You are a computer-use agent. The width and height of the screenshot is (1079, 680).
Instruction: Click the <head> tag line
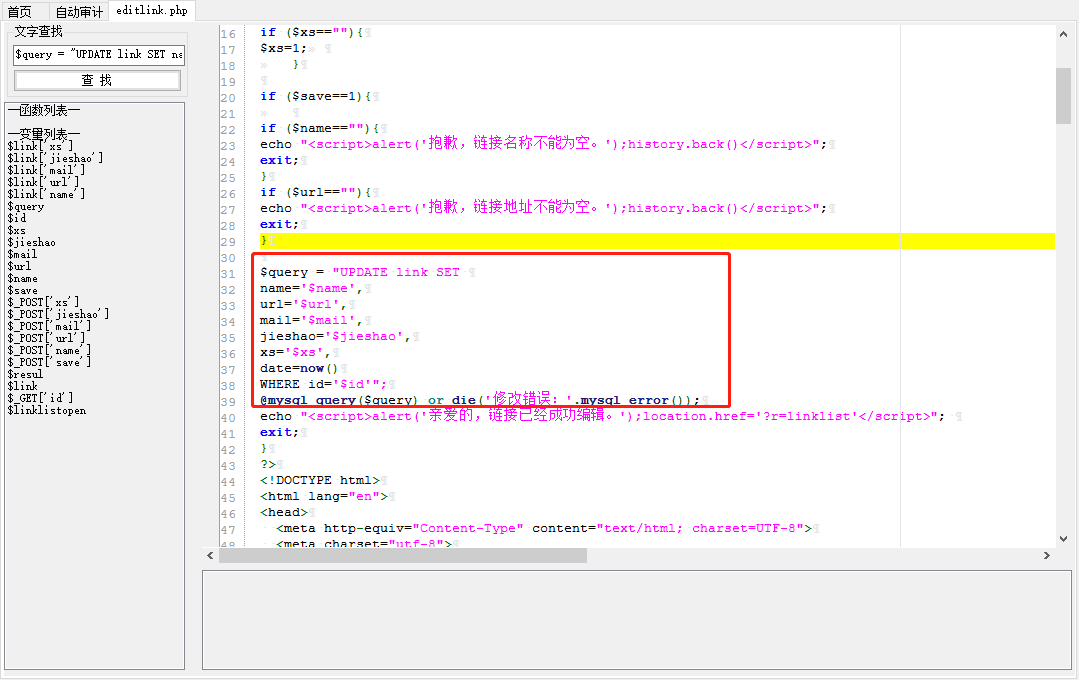(x=284, y=512)
